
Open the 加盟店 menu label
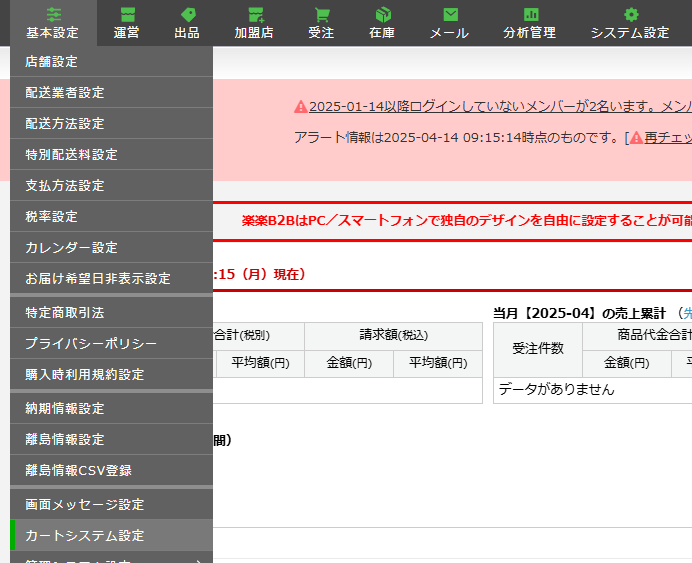pyautogui.click(x=254, y=33)
